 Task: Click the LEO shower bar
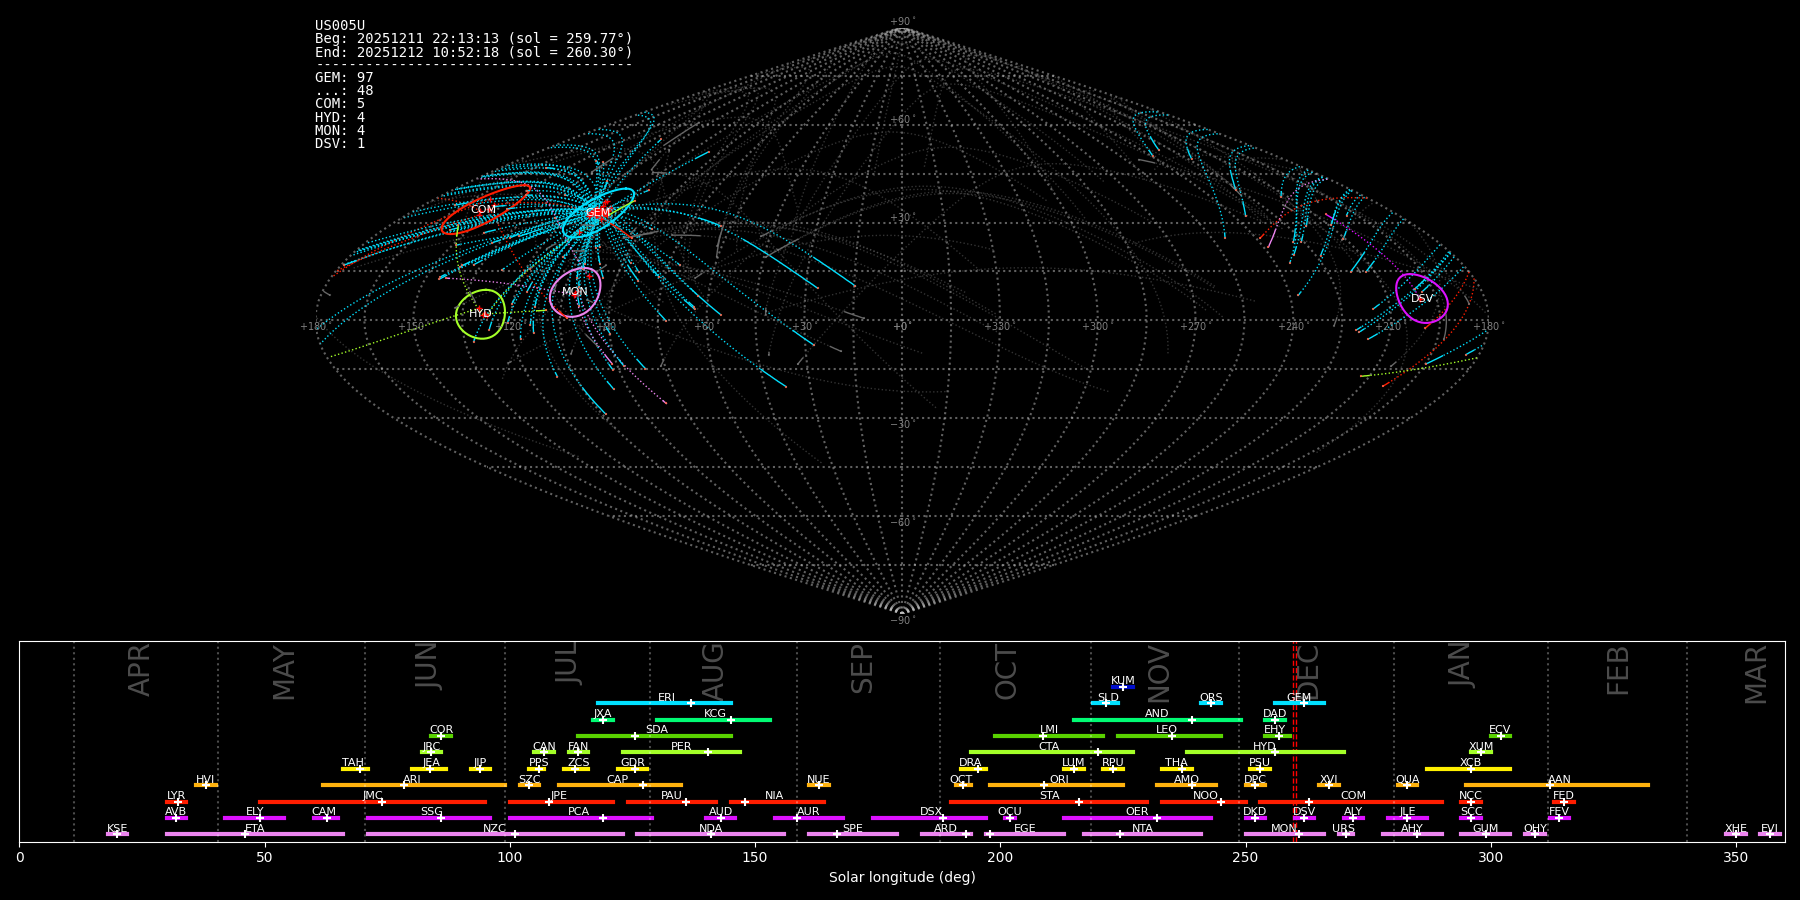[1169, 736]
